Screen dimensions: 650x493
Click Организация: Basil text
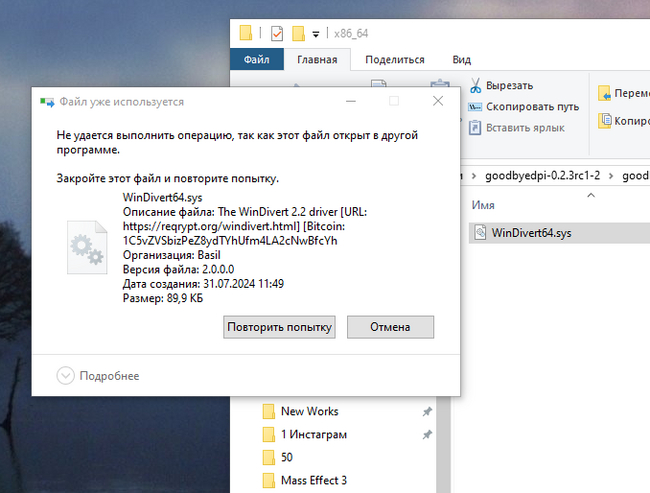(172, 255)
